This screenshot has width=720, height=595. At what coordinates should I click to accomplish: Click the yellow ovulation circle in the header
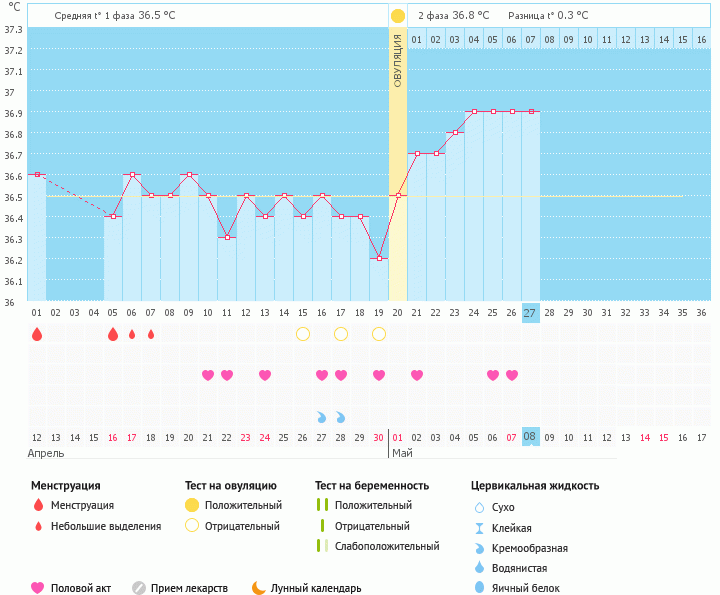[x=398, y=16]
